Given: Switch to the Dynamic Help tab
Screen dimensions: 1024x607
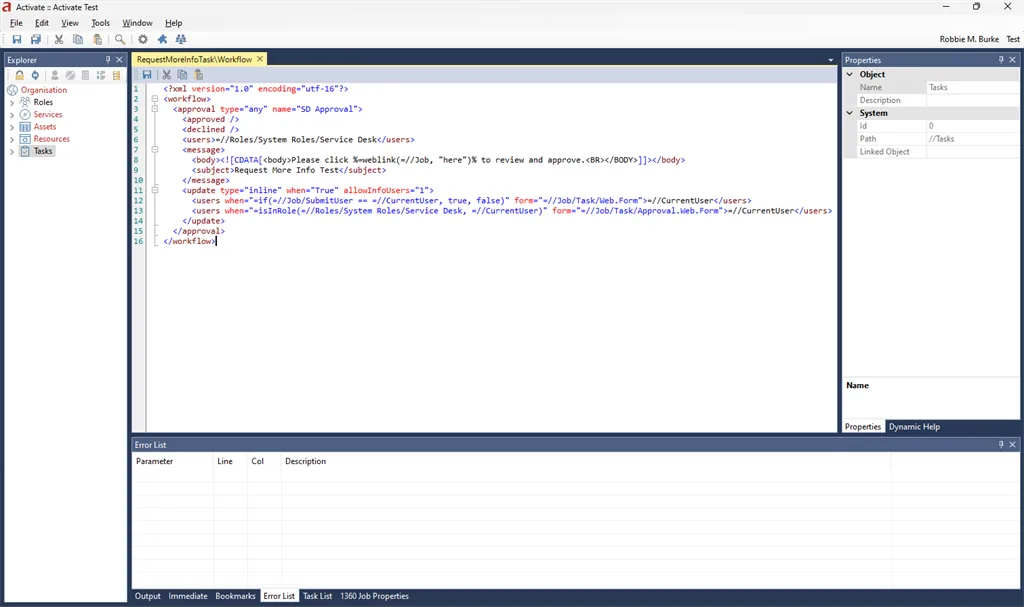Looking at the screenshot, I should [914, 427].
